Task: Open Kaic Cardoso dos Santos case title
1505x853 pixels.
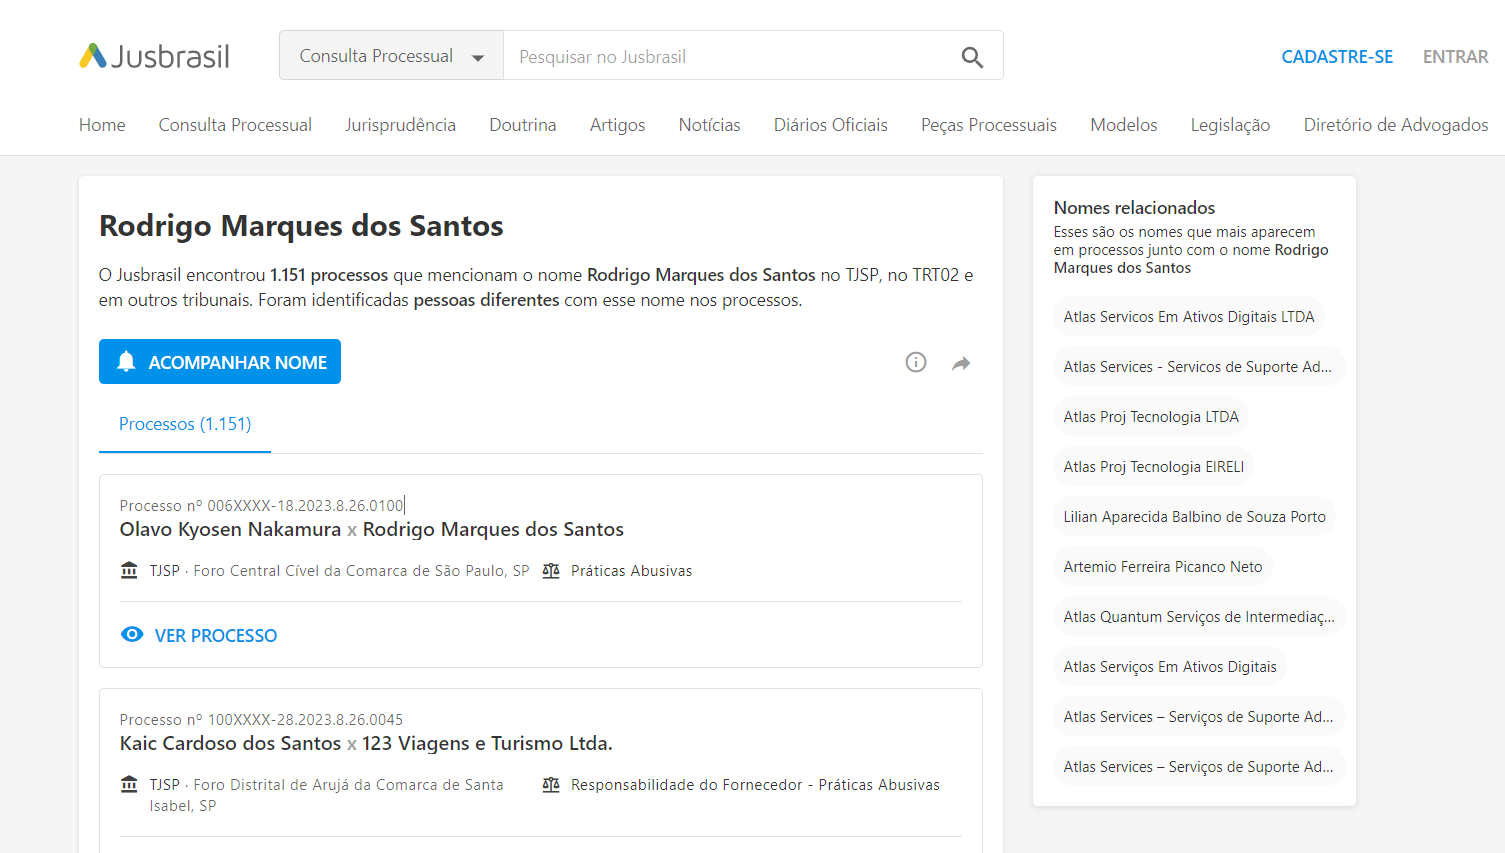Action: click(366, 743)
